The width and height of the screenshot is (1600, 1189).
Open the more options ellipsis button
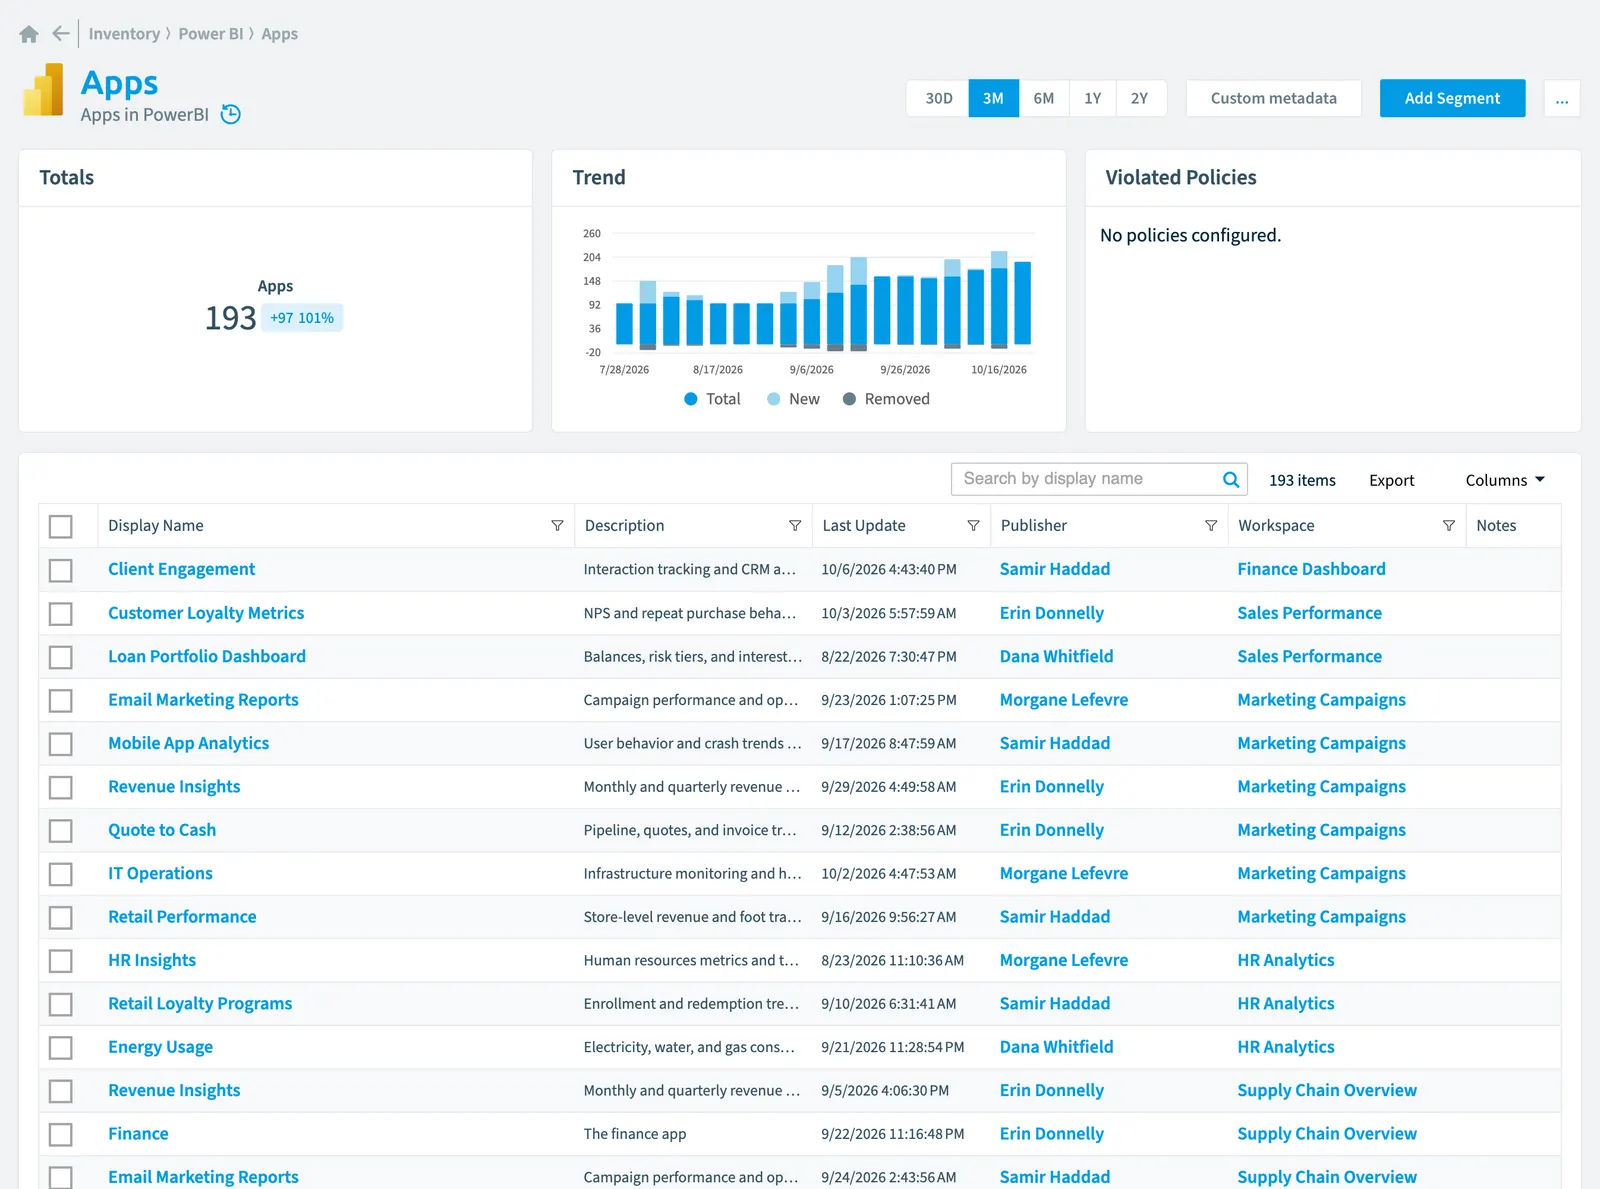(1562, 98)
